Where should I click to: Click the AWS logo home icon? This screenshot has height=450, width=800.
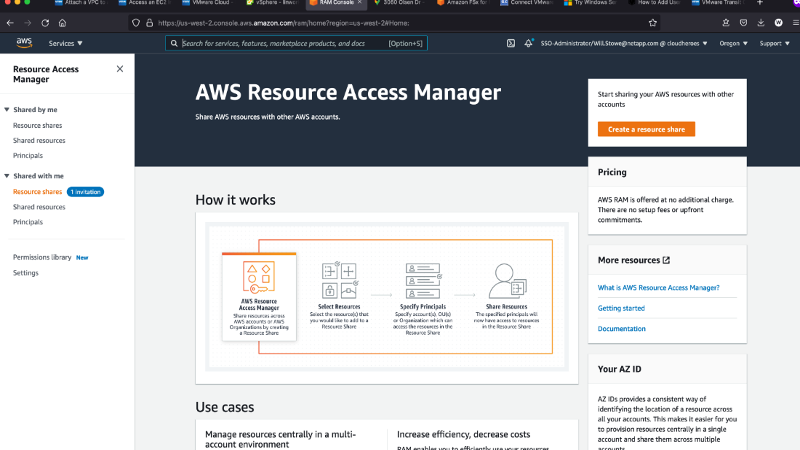24,43
